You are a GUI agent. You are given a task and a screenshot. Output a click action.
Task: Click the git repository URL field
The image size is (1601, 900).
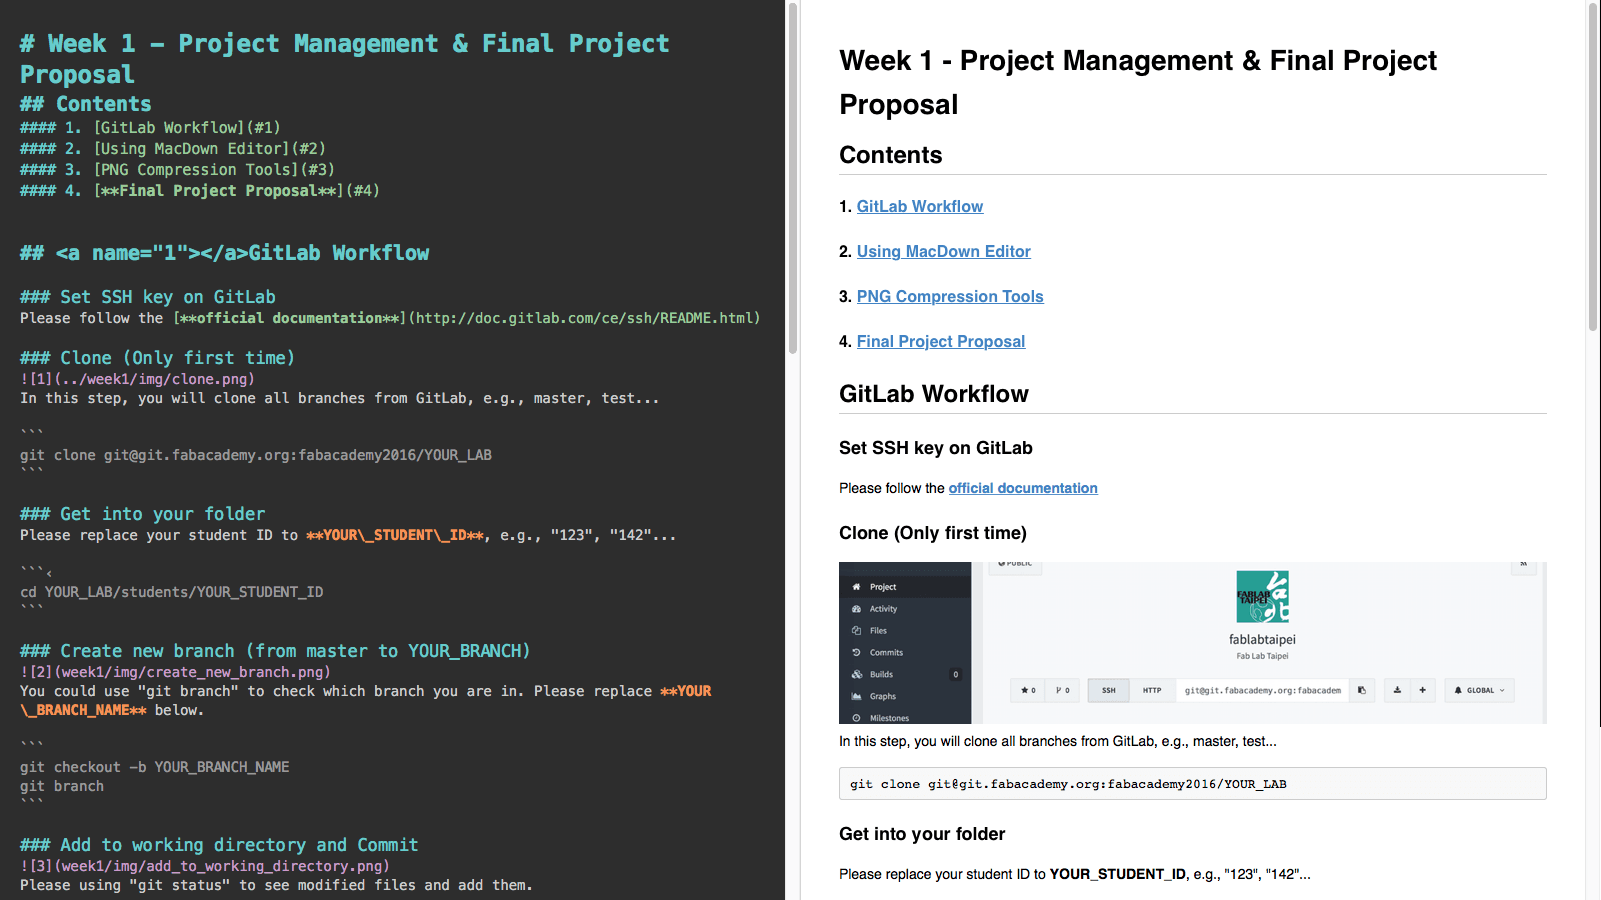point(1262,690)
